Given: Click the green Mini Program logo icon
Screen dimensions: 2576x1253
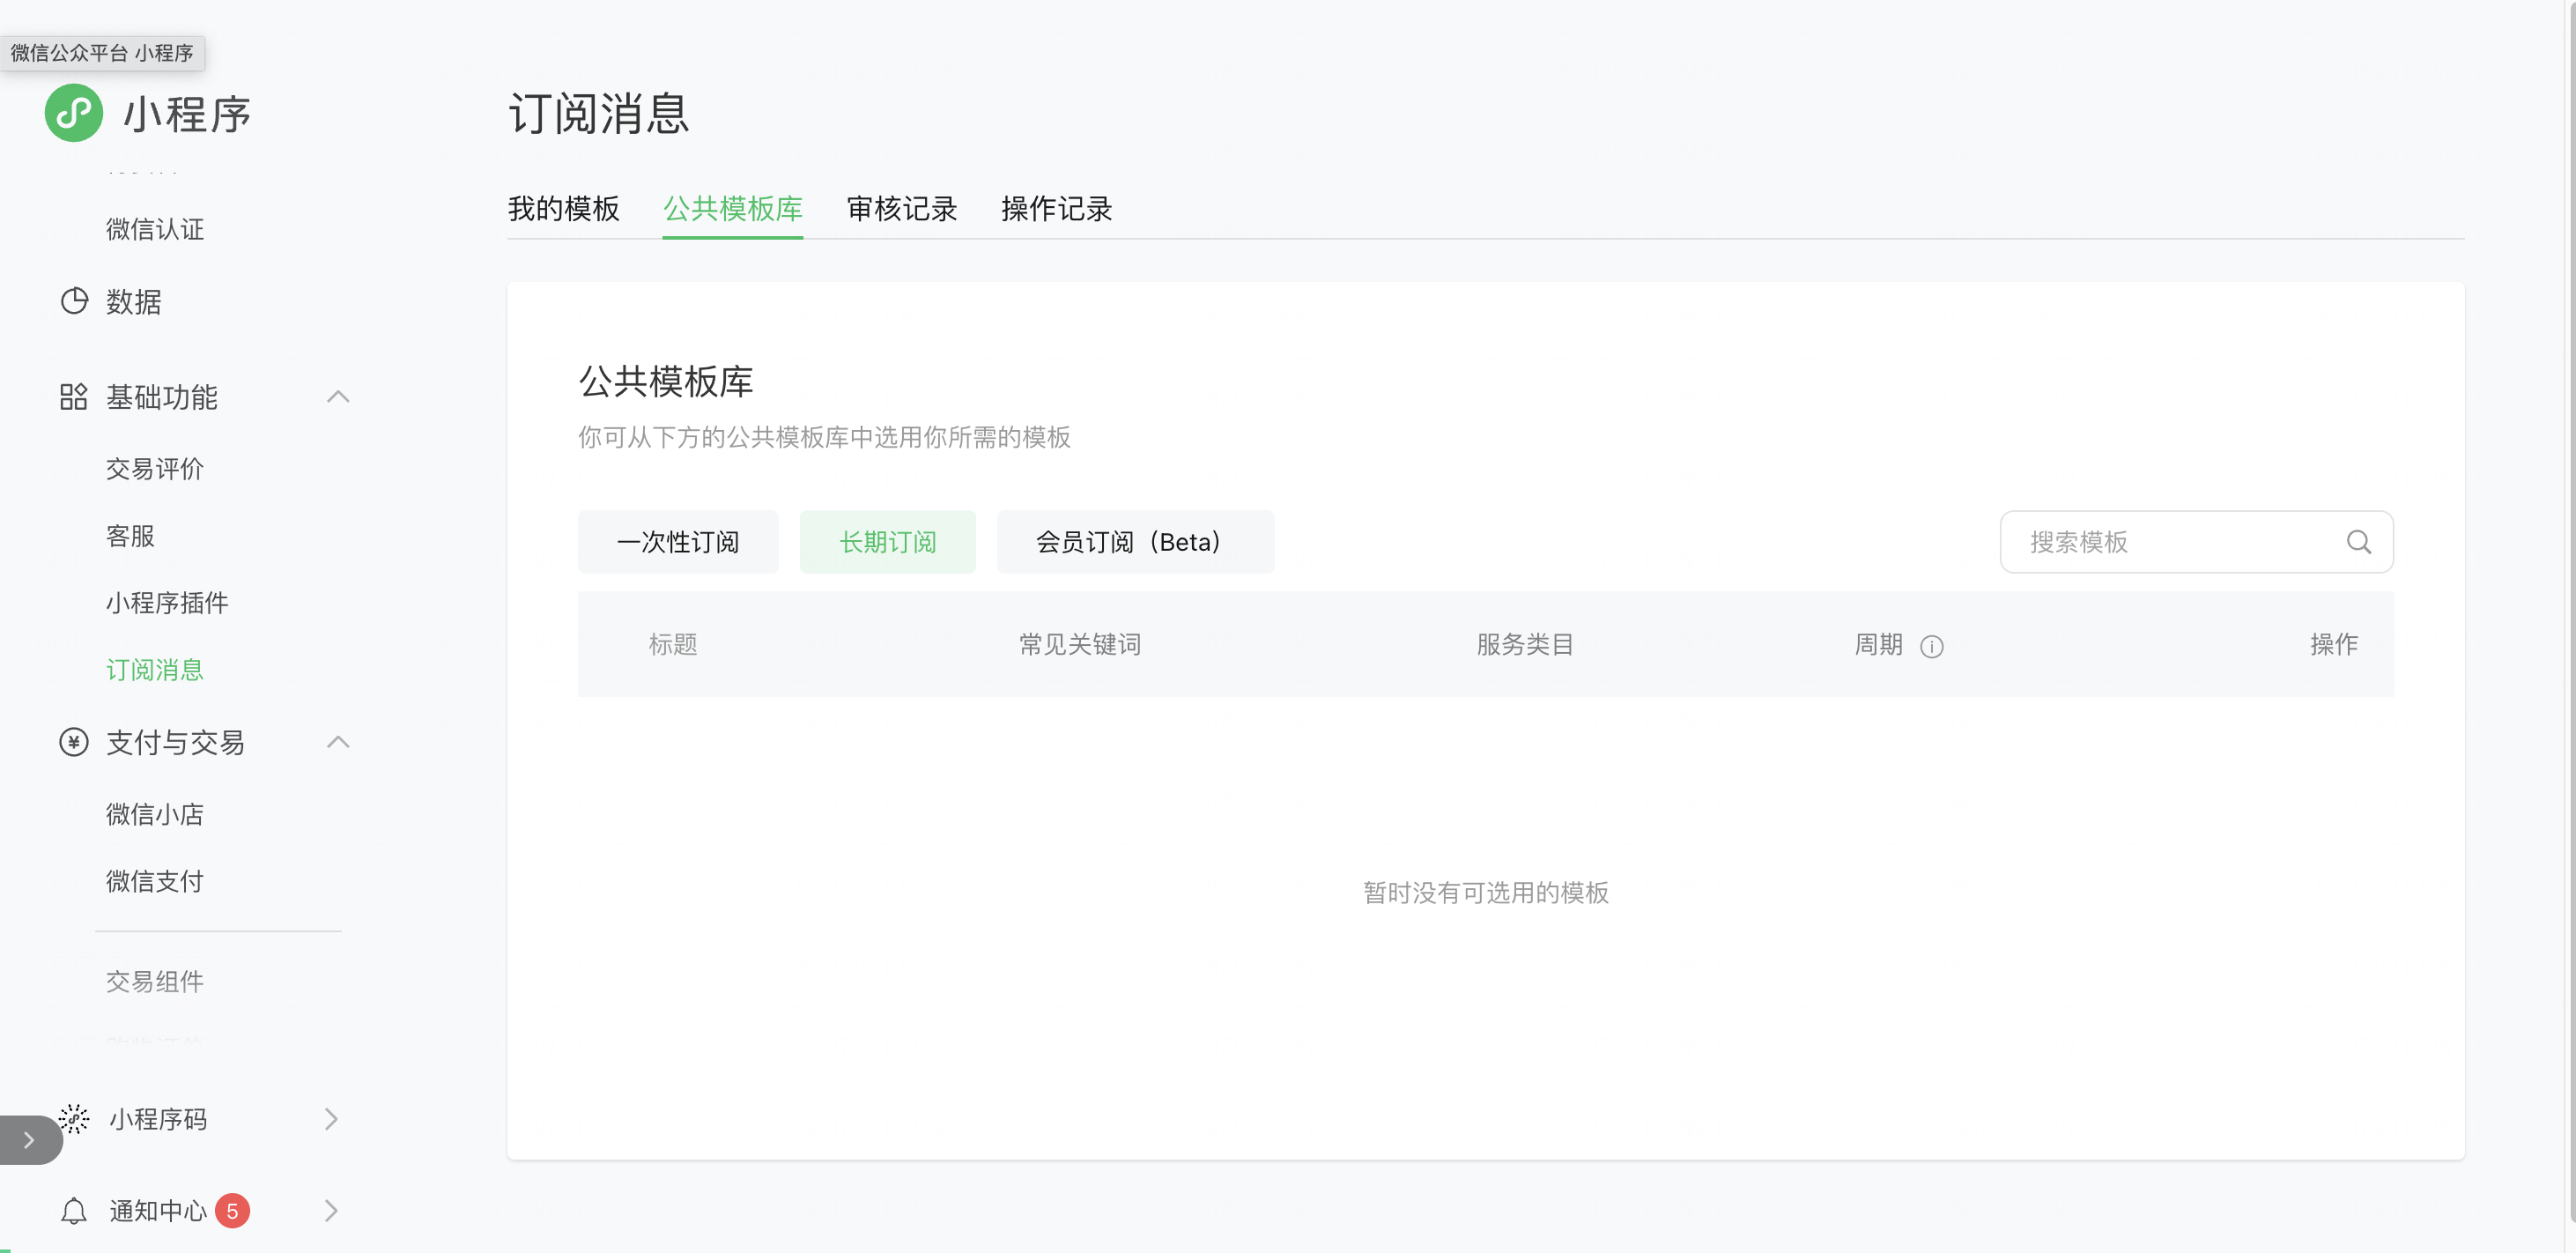Looking at the screenshot, I should [x=73, y=113].
